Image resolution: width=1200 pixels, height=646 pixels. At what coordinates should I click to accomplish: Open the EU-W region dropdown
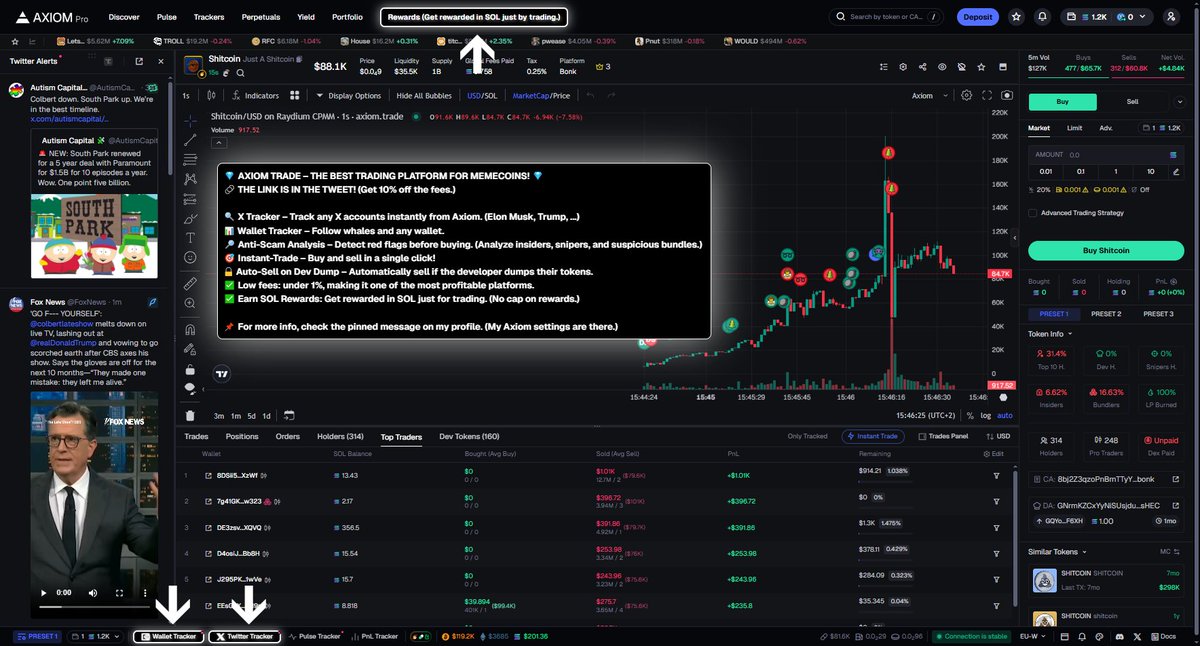tap(1032, 636)
